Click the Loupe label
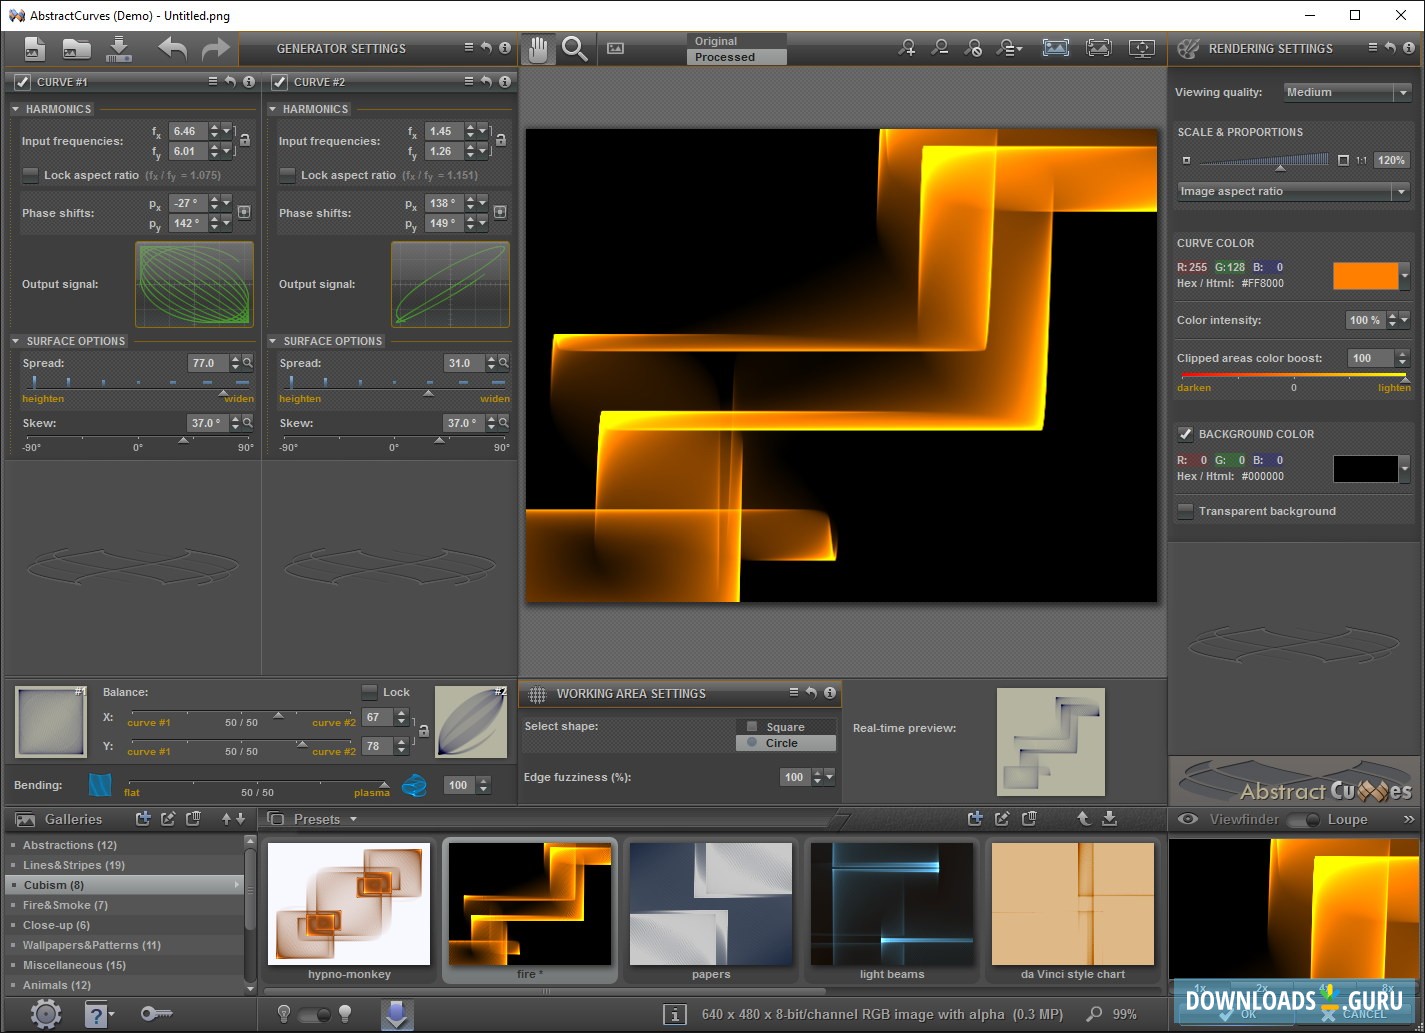 (1347, 819)
